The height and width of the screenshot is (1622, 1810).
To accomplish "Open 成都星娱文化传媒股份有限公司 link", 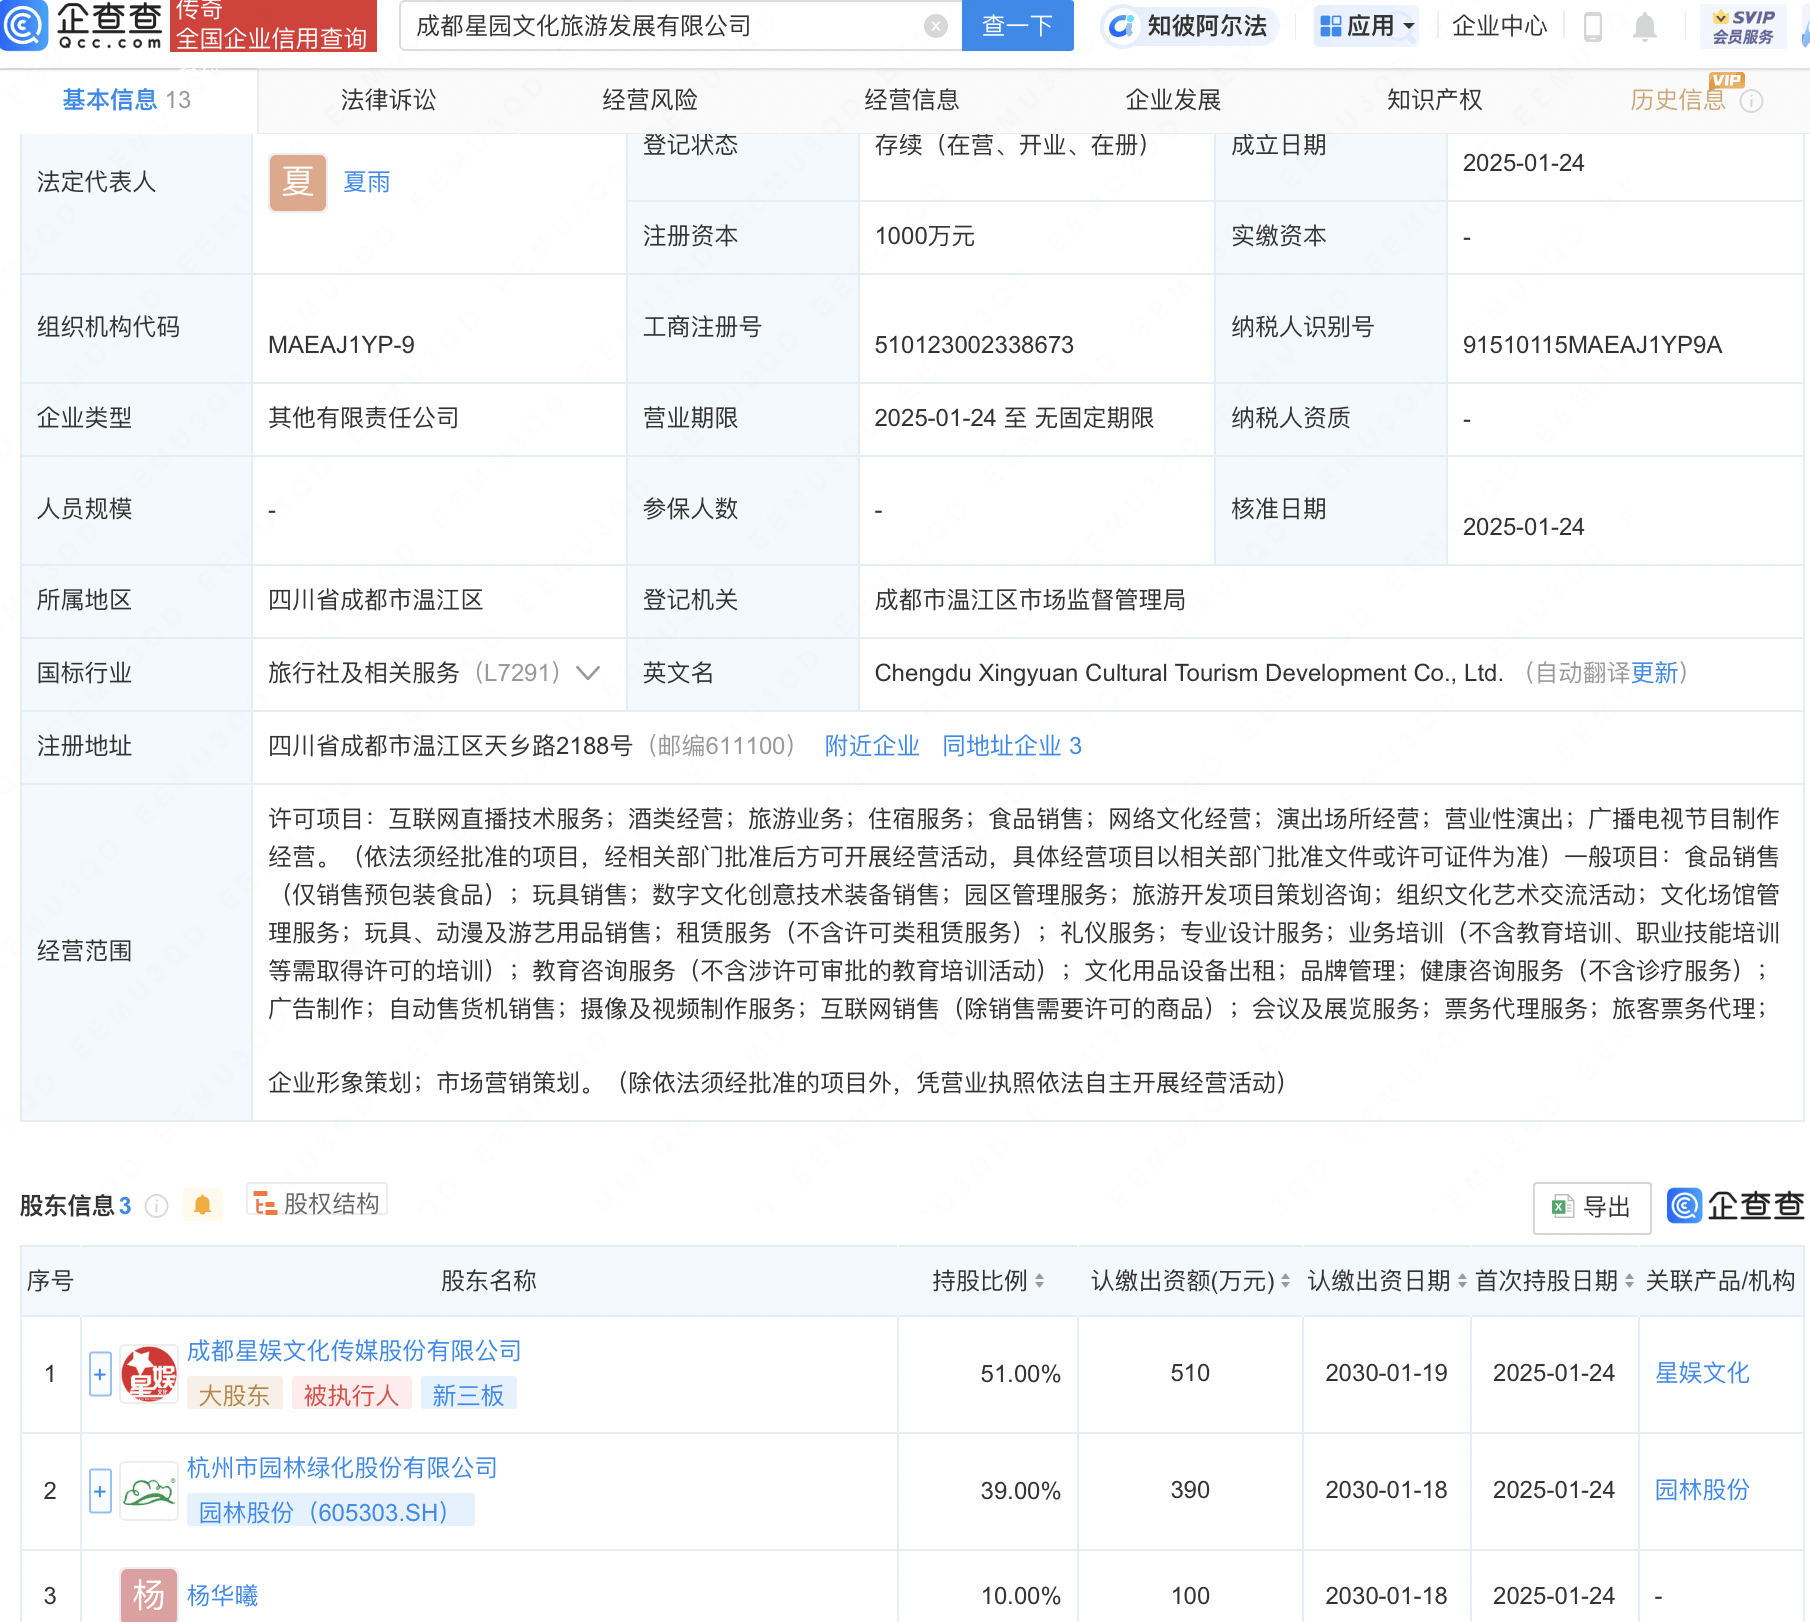I will pos(354,1351).
